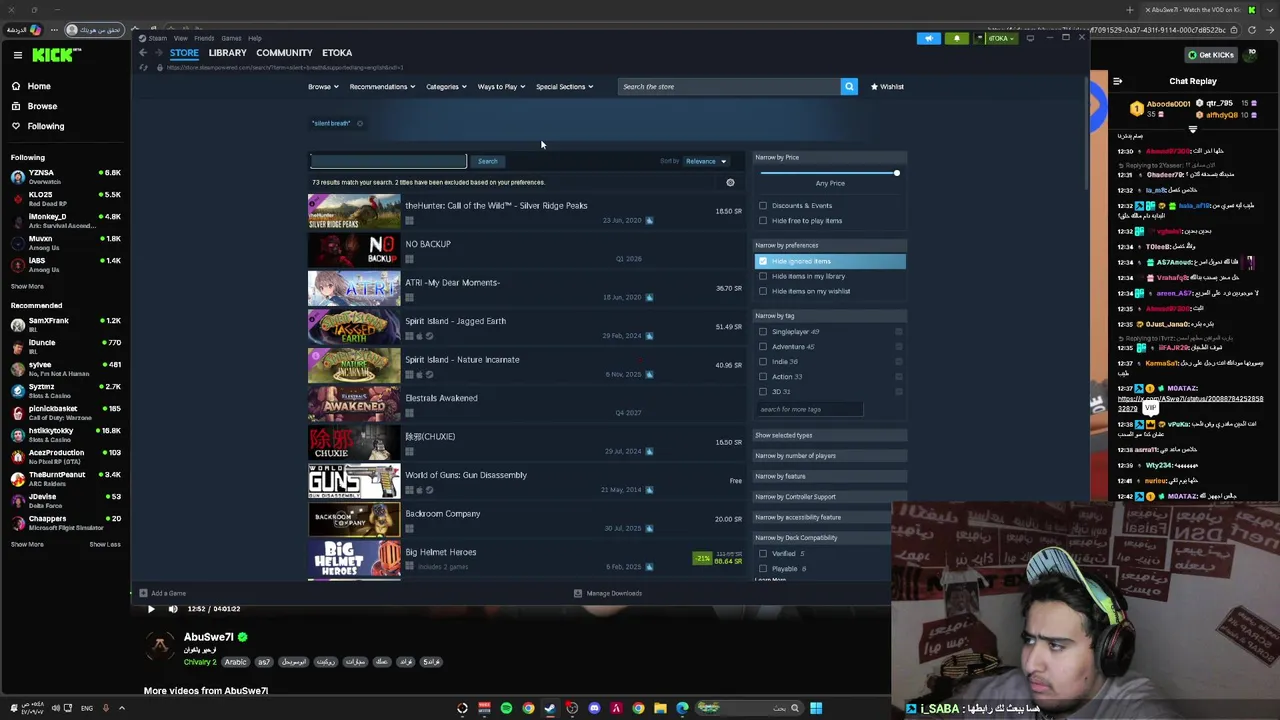Image resolution: width=1280 pixels, height=720 pixels.
Task: Check Hide items in my library
Action: pos(763,276)
